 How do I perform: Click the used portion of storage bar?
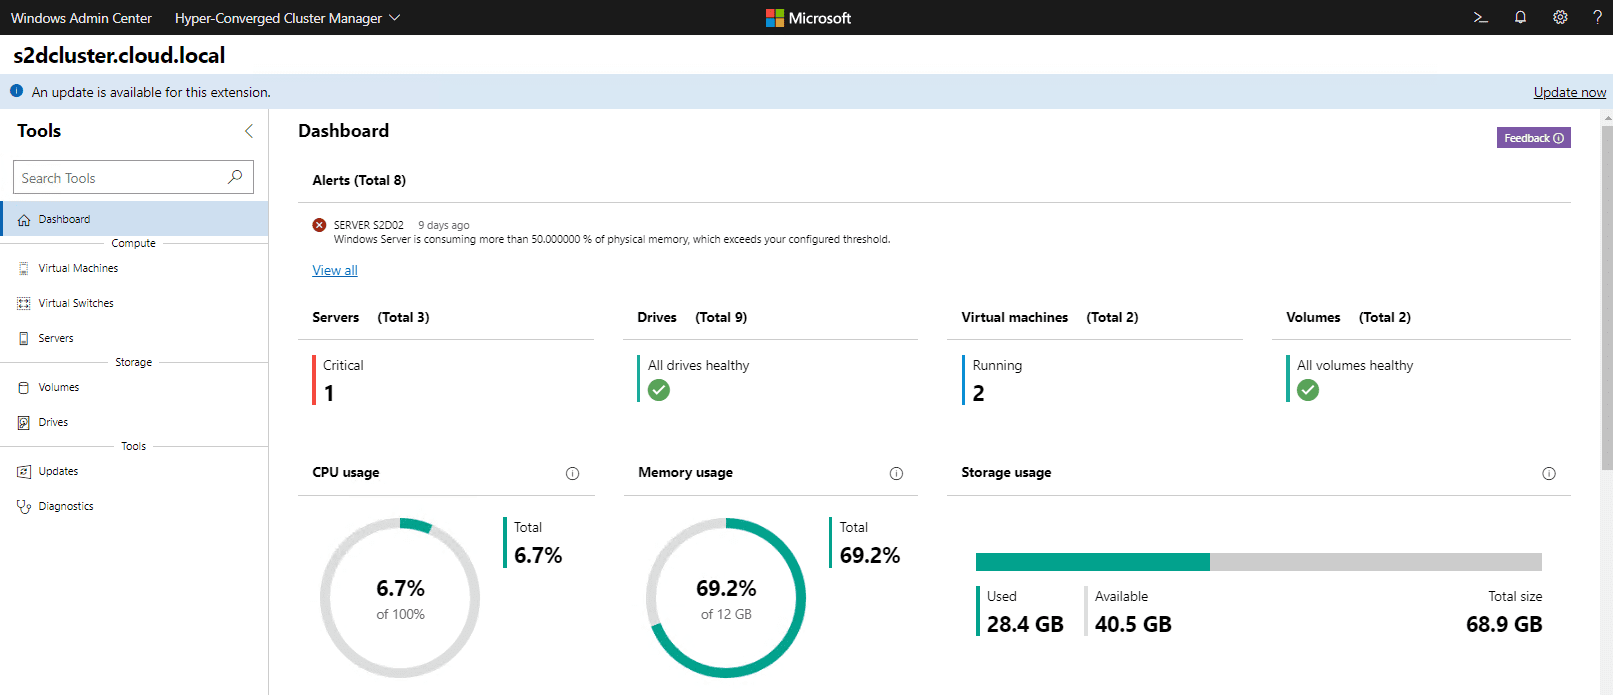[1092, 562]
